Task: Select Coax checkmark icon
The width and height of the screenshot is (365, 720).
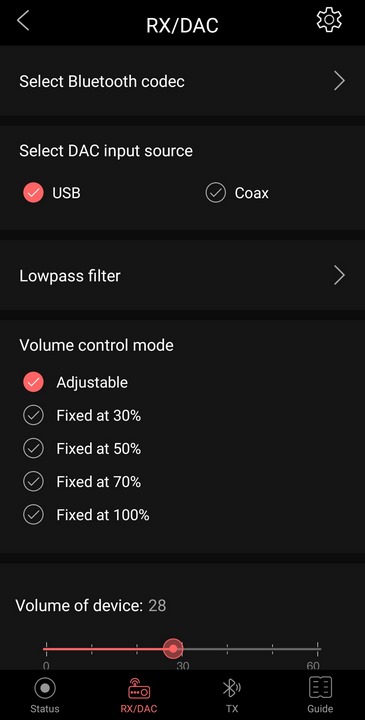Action: pyautogui.click(x=215, y=193)
